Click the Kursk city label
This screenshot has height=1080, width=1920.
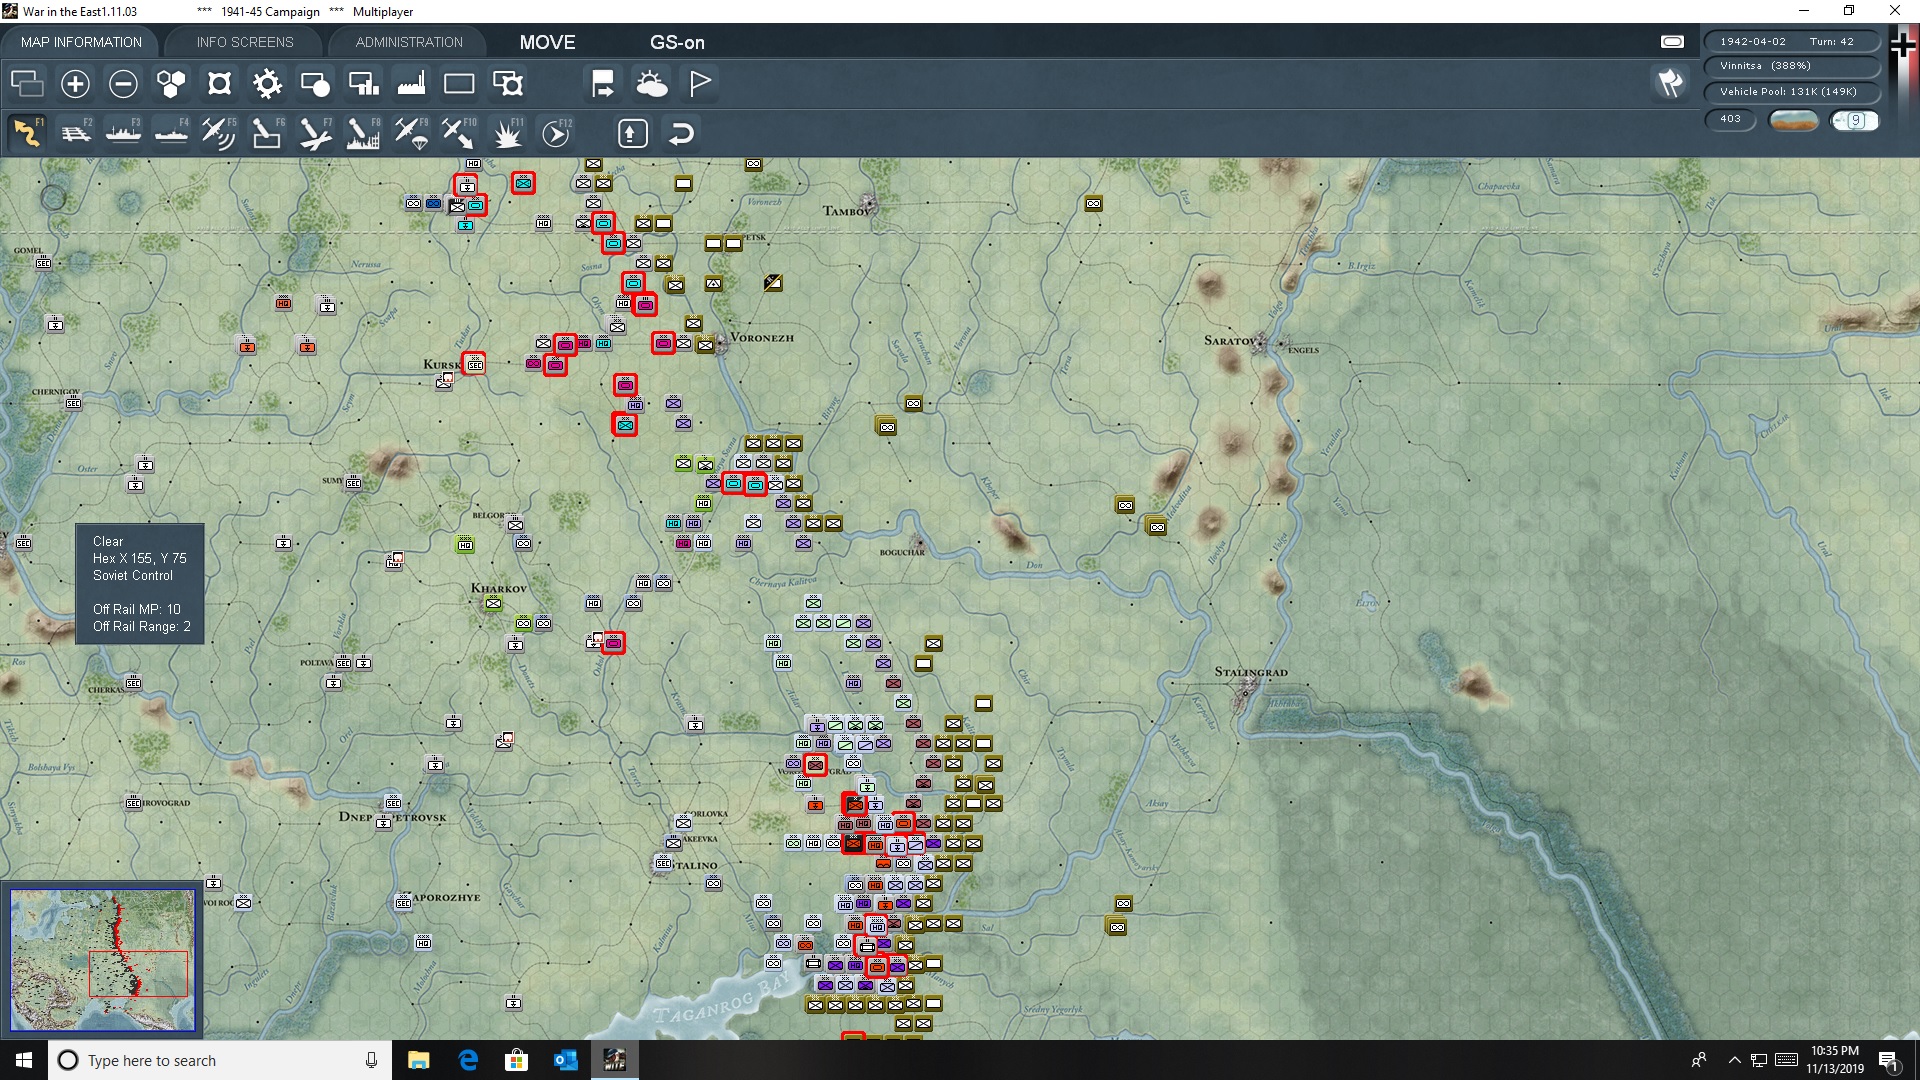(442, 365)
